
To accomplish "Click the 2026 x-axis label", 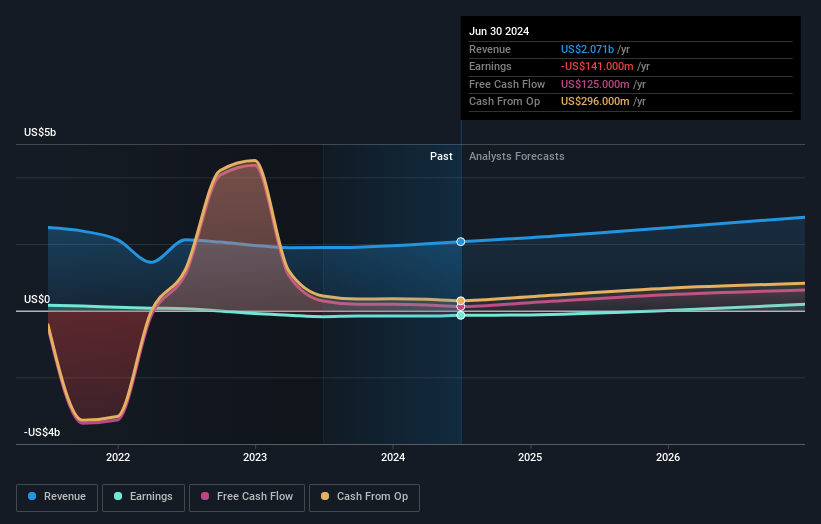I will (x=668, y=457).
